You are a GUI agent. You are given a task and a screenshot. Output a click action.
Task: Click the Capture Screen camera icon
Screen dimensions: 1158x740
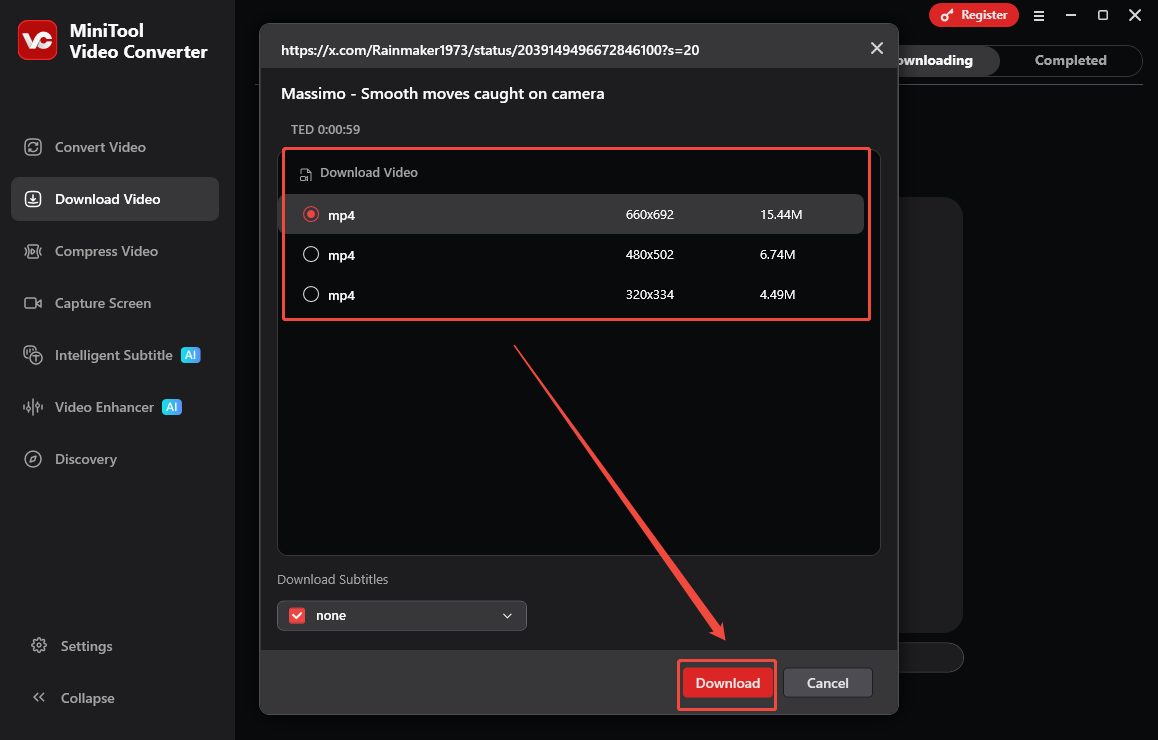click(33, 303)
